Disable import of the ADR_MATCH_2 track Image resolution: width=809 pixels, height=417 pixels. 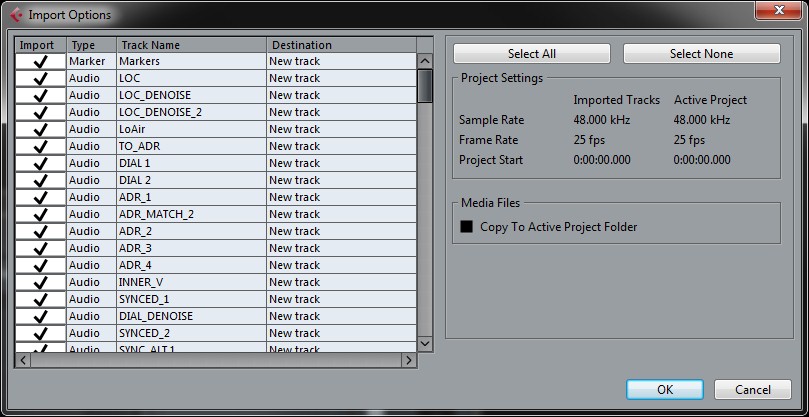(x=40, y=215)
